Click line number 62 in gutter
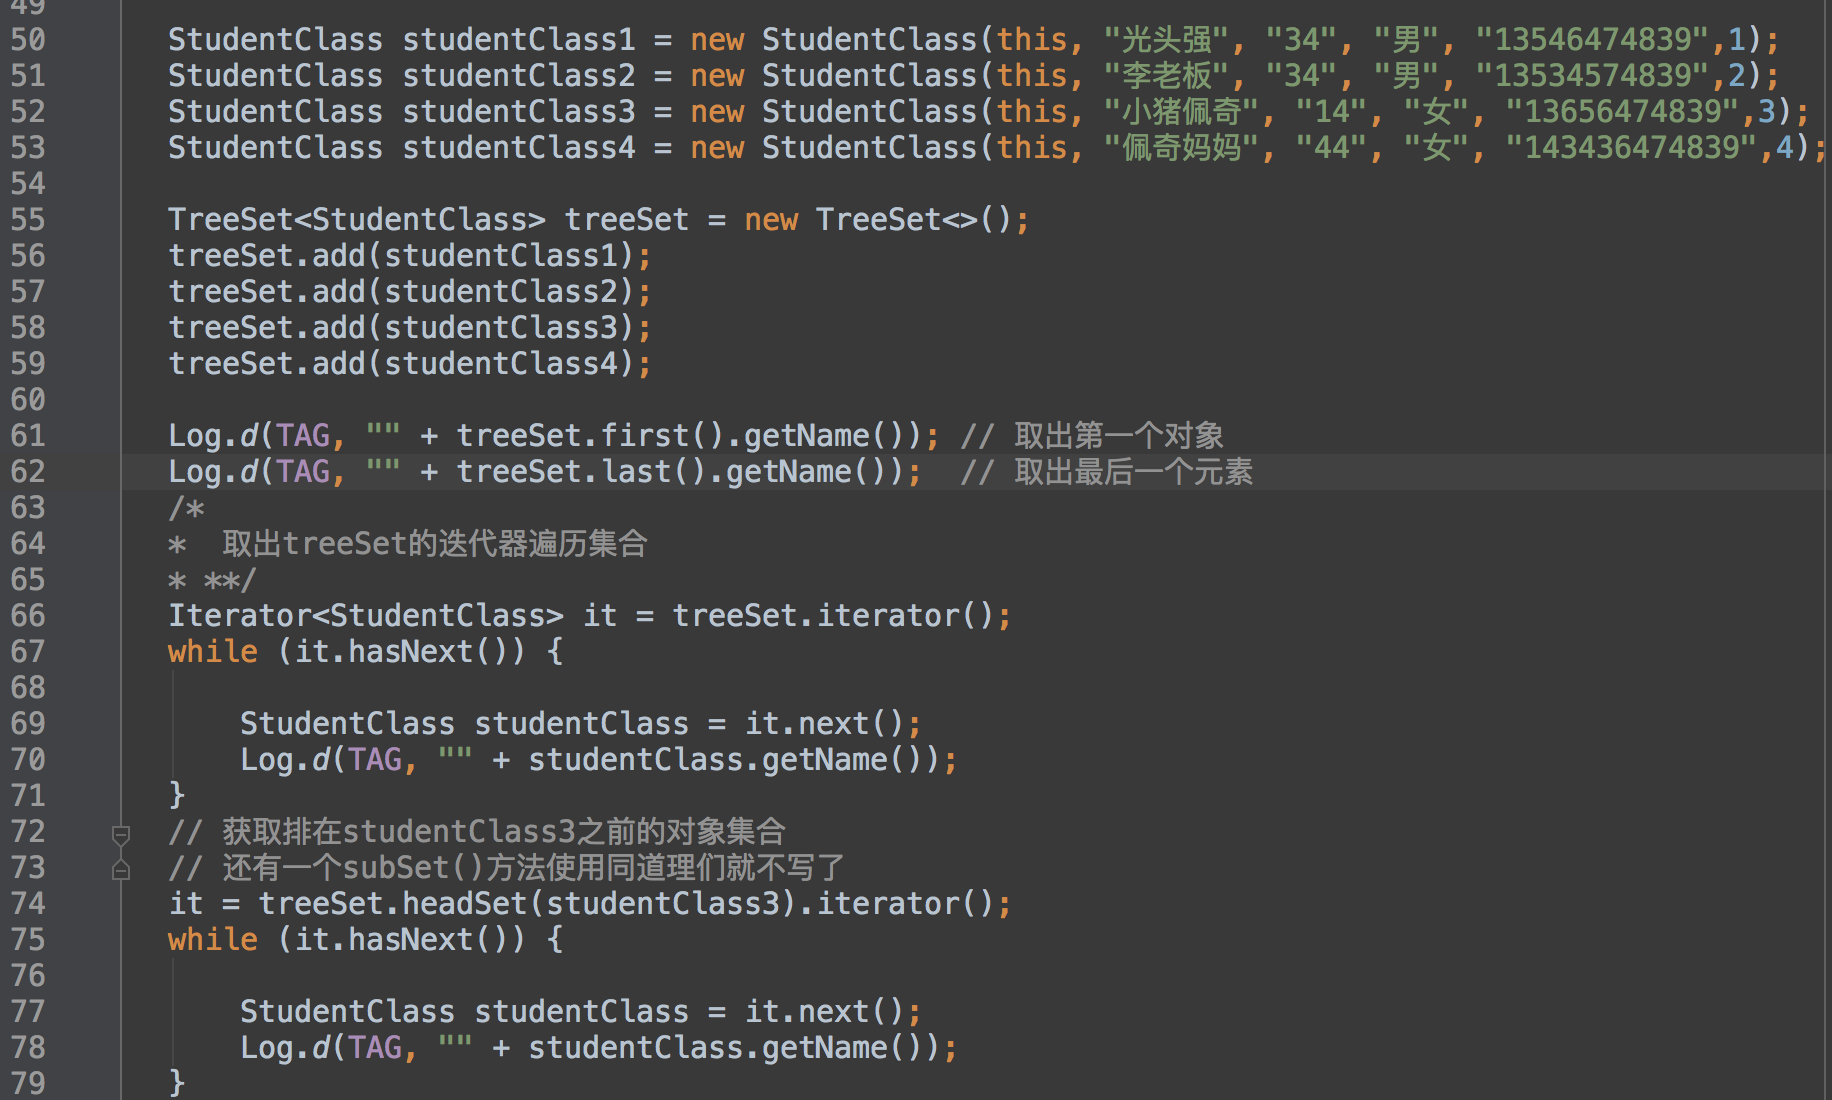The height and width of the screenshot is (1100, 1832). tap(28, 472)
